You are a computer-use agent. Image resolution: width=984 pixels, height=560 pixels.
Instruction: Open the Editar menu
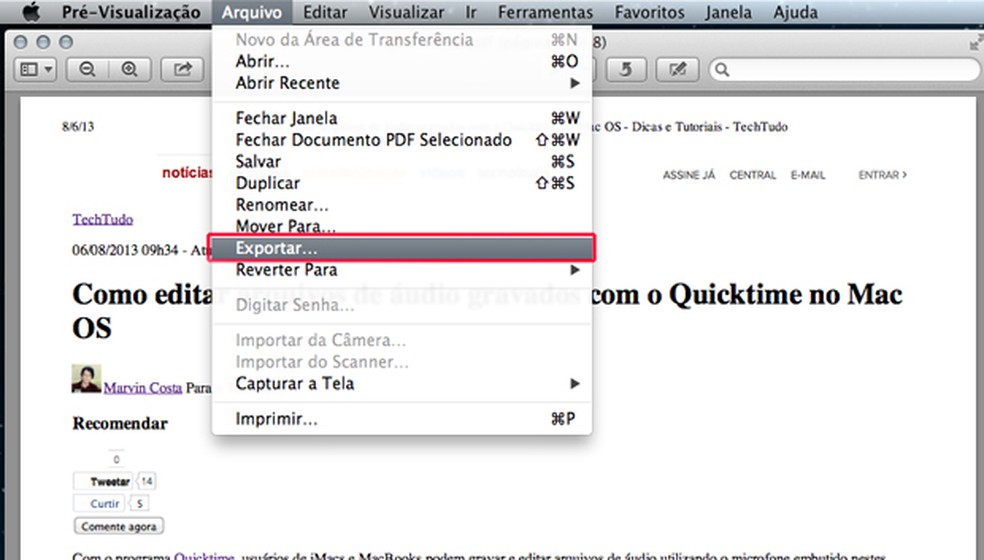pyautogui.click(x=325, y=12)
